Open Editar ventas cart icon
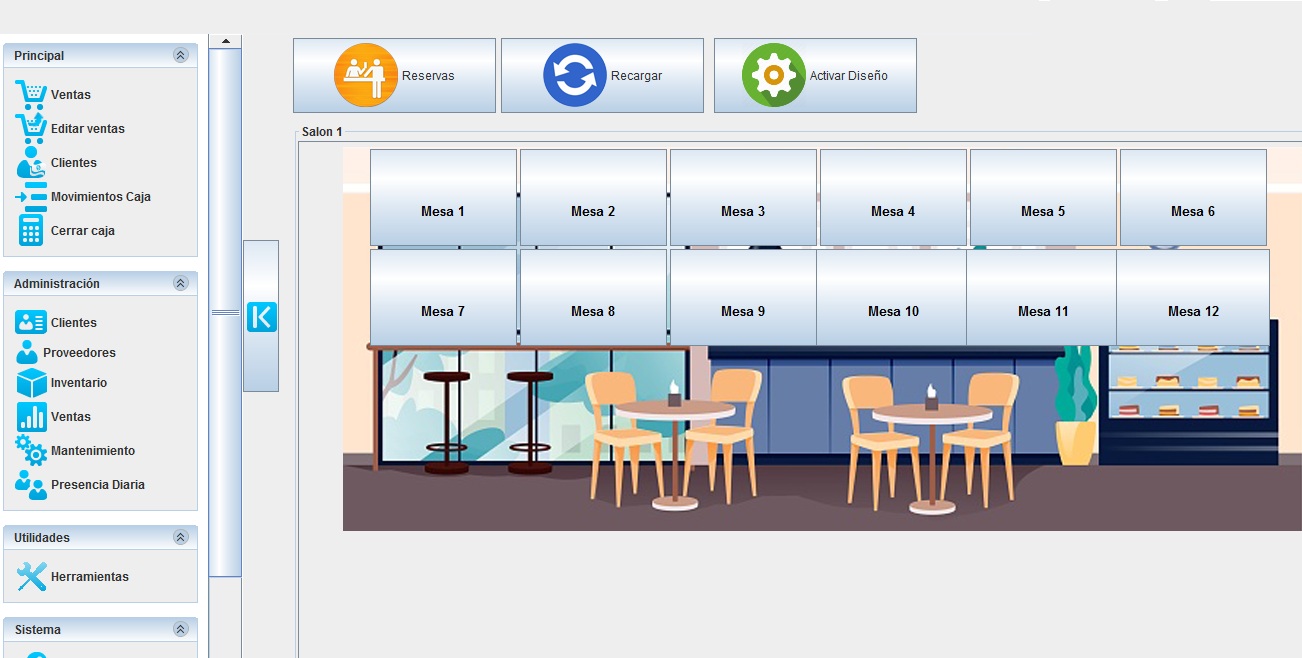 click(31, 128)
